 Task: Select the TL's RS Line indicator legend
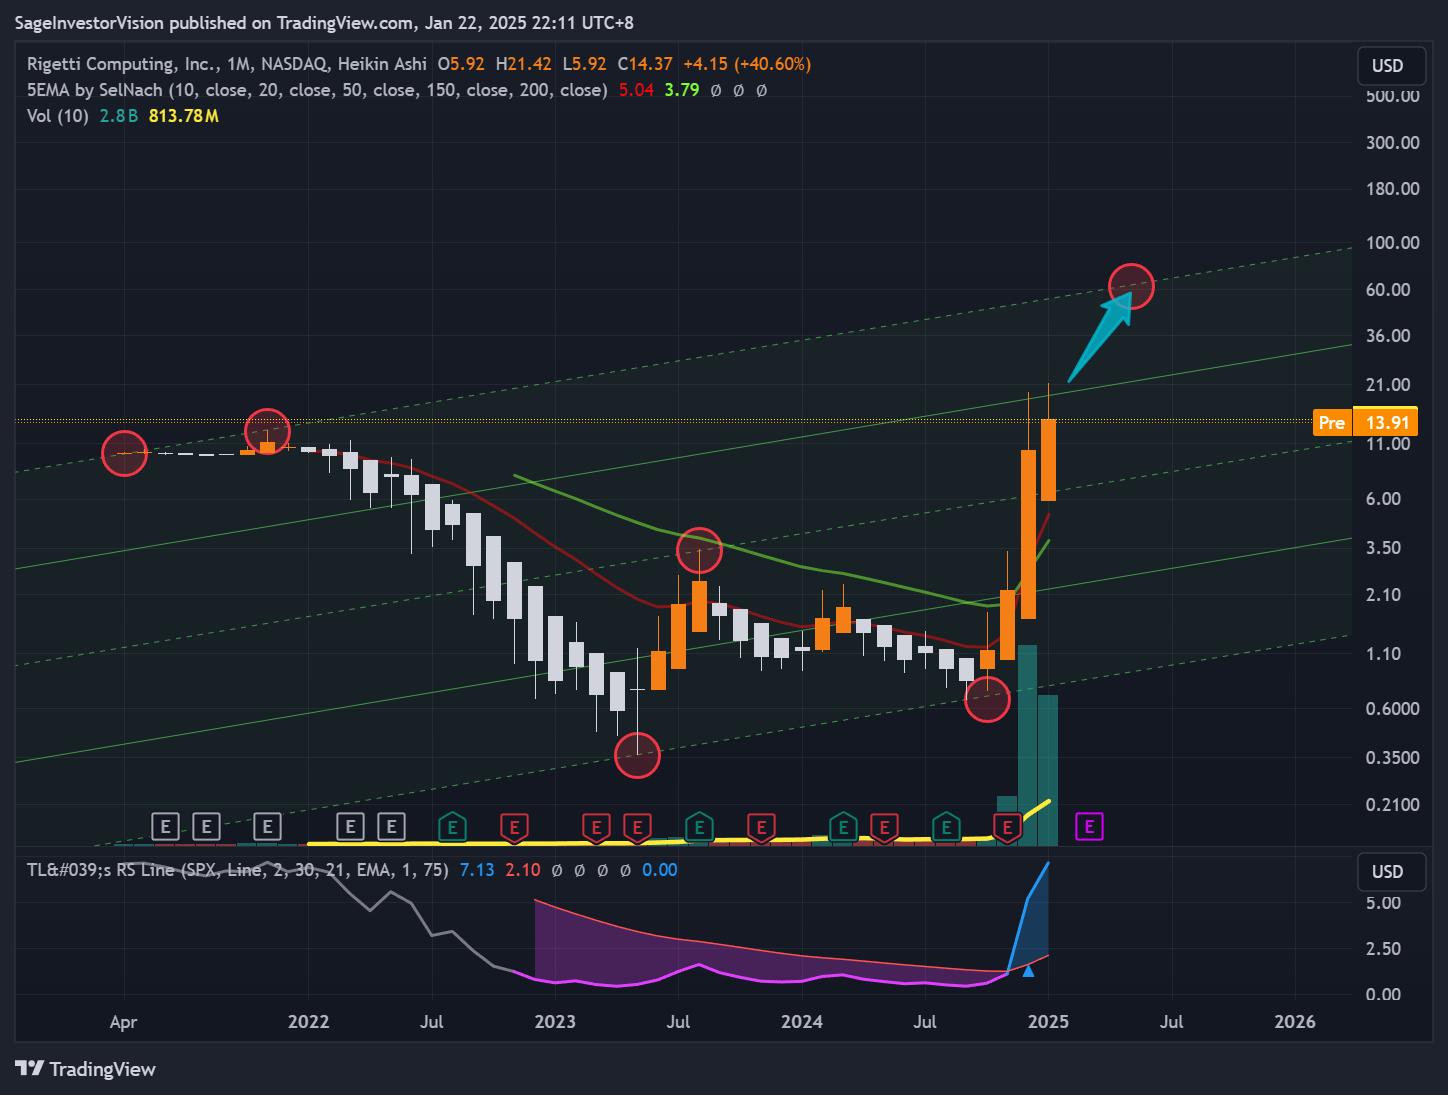click(x=237, y=870)
